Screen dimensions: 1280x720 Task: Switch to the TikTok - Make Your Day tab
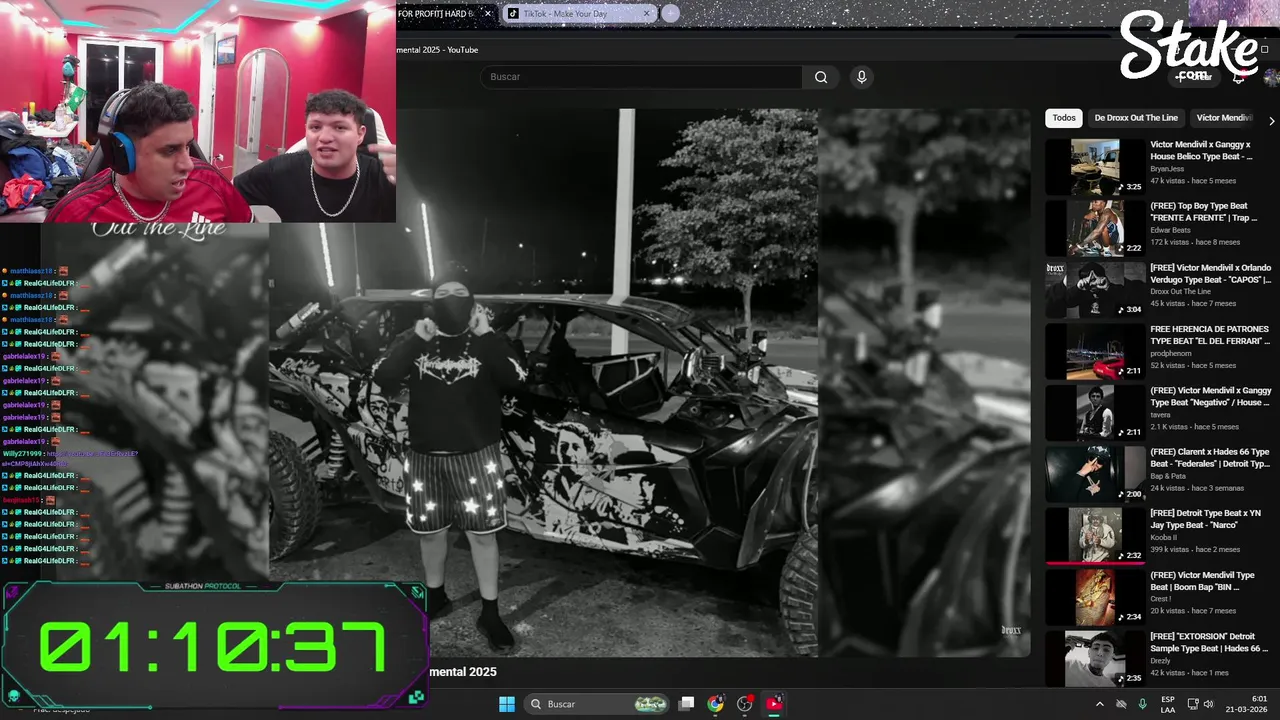click(x=578, y=13)
